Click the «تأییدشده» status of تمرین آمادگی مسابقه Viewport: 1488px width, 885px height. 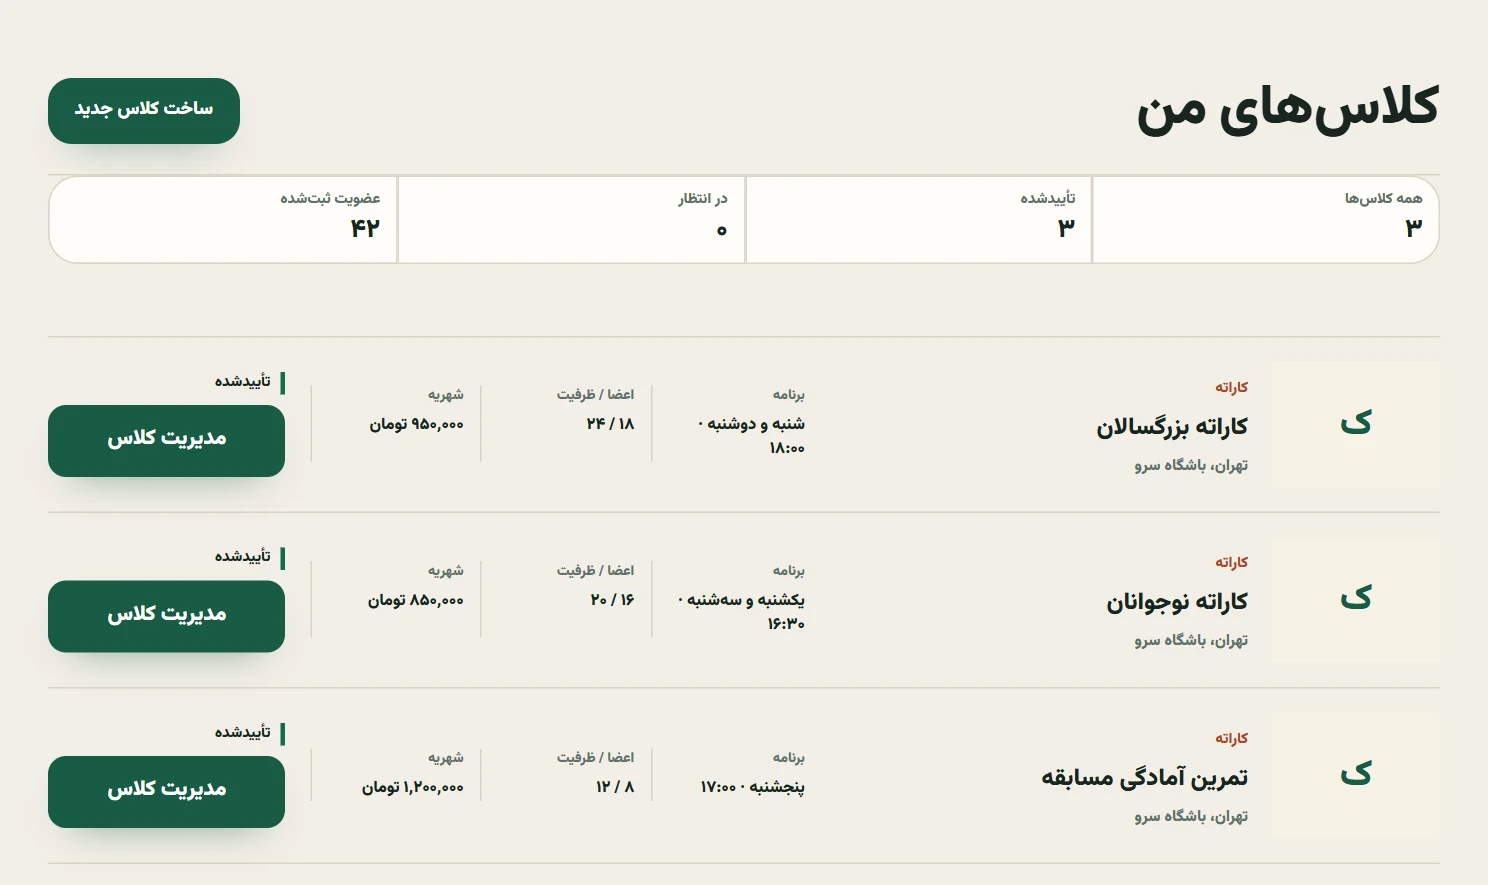249,733
